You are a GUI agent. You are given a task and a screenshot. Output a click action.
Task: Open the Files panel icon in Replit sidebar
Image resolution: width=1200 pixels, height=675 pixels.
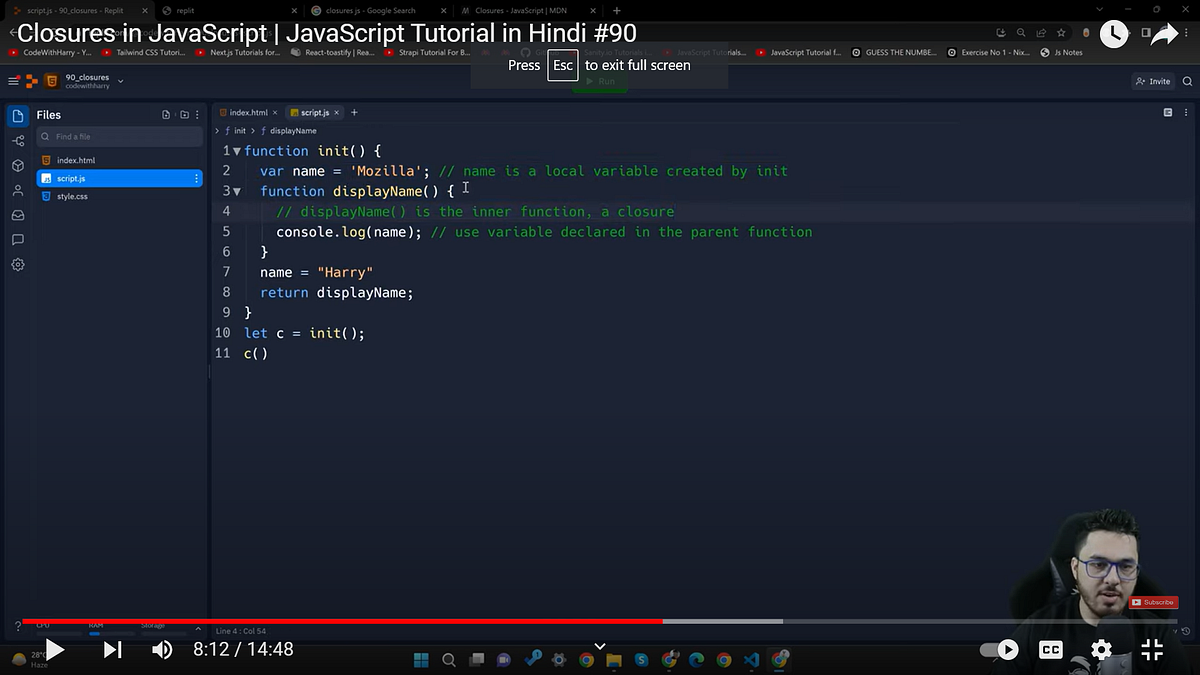18,115
